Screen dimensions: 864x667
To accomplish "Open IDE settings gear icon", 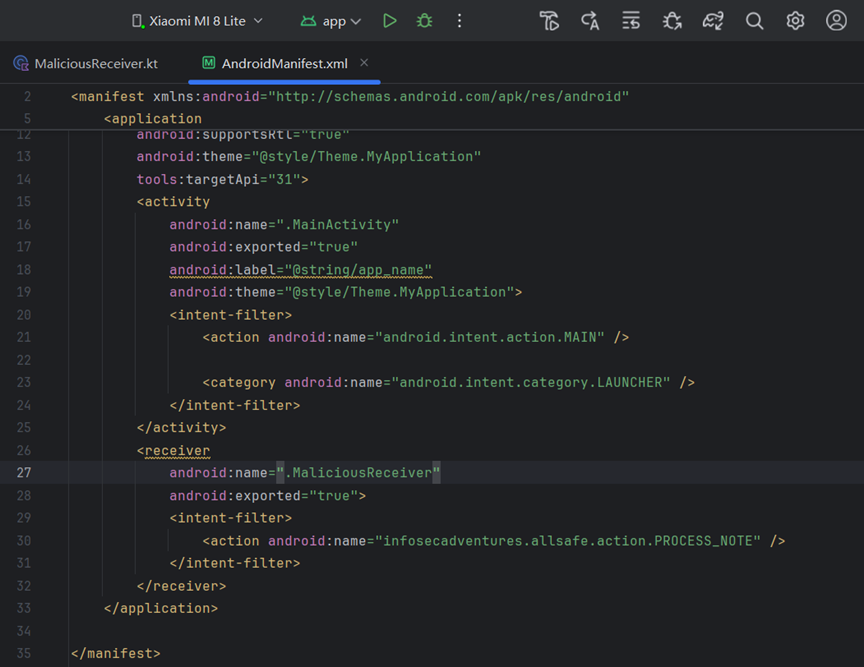I will click(x=795, y=21).
